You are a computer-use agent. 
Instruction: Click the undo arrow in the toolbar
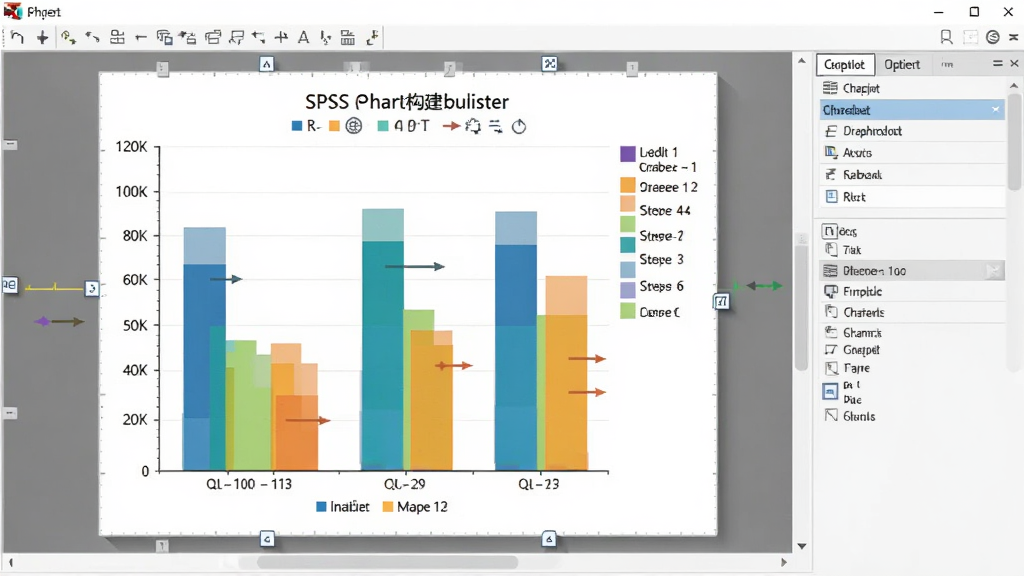pos(18,37)
